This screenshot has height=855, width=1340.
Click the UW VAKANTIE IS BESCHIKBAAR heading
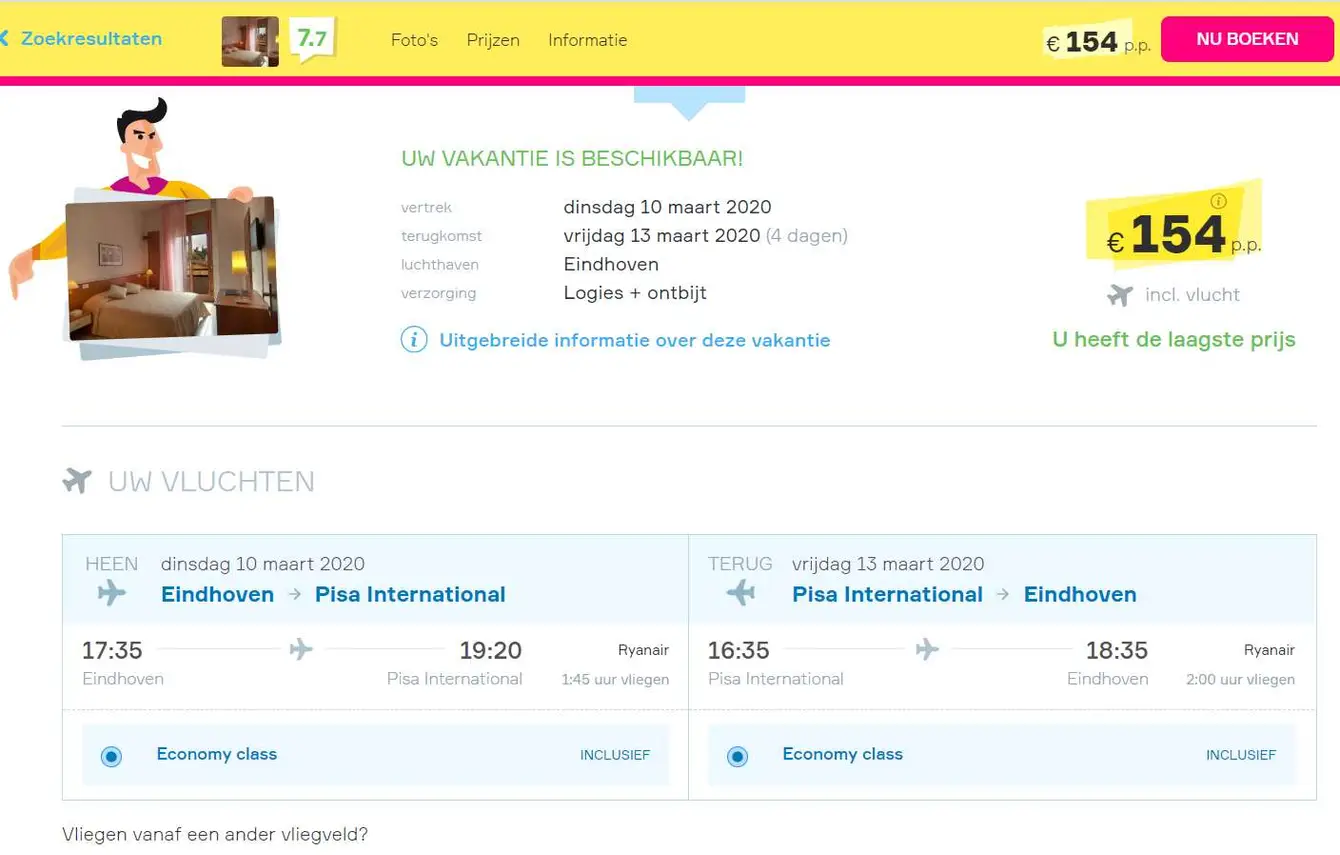[x=572, y=158]
